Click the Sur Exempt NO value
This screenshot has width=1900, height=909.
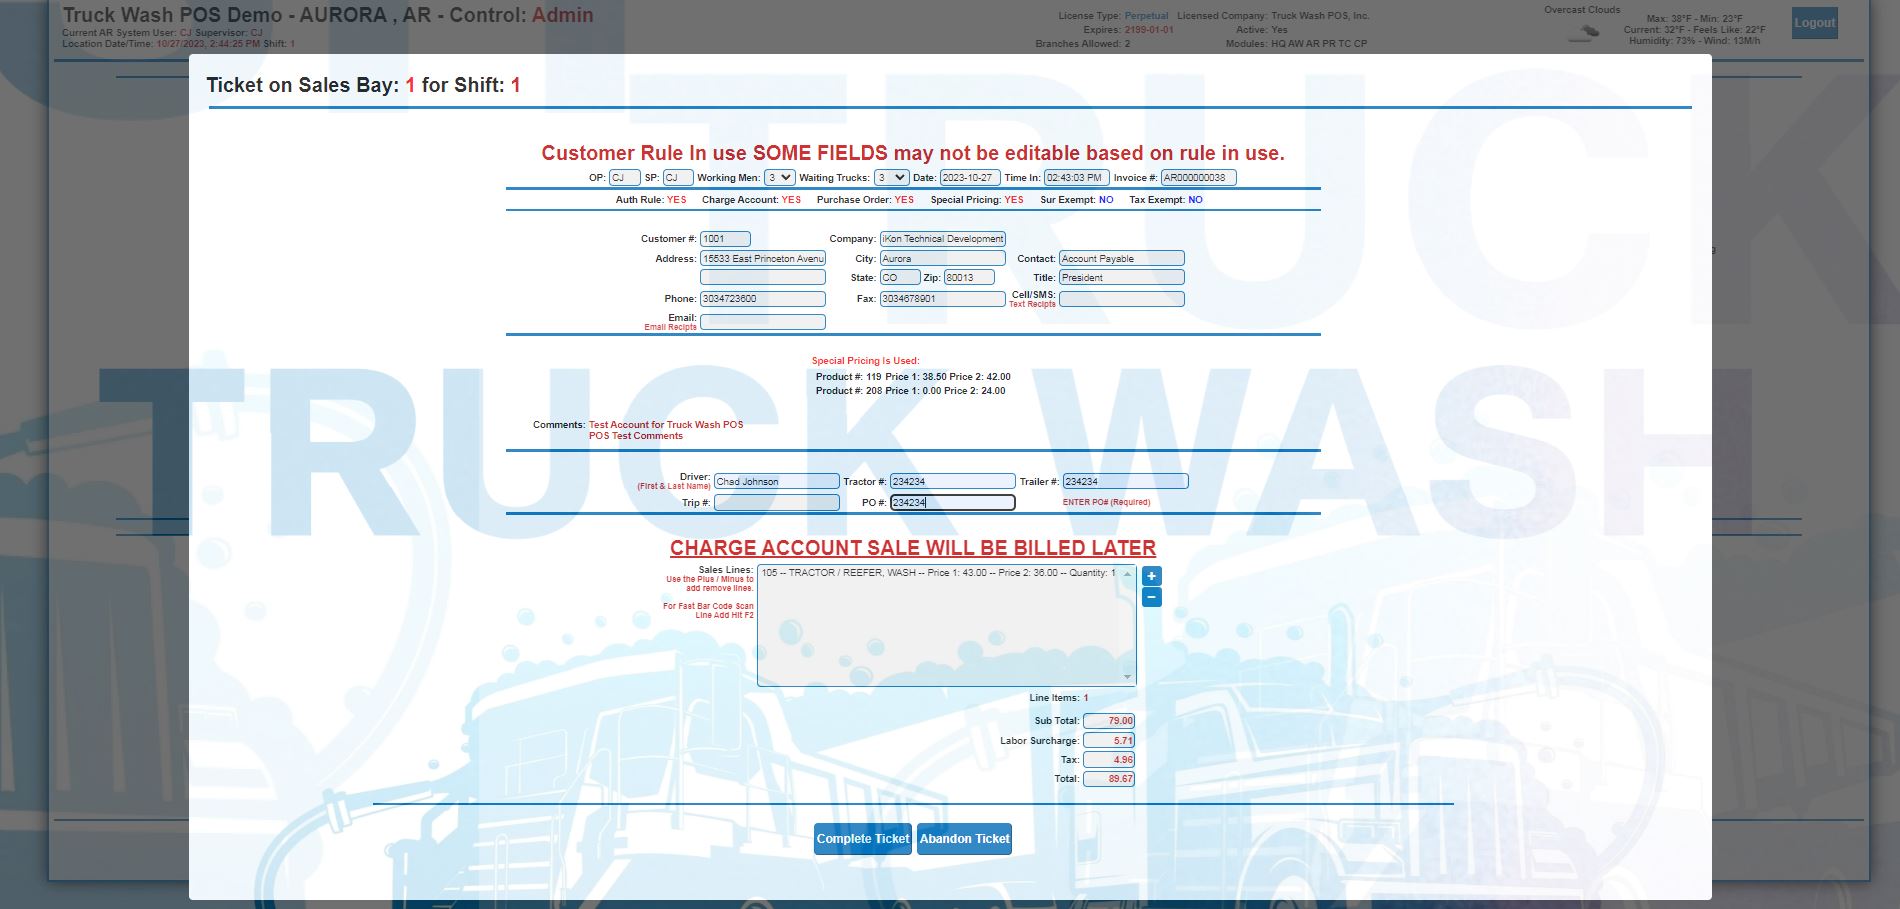click(x=1106, y=200)
